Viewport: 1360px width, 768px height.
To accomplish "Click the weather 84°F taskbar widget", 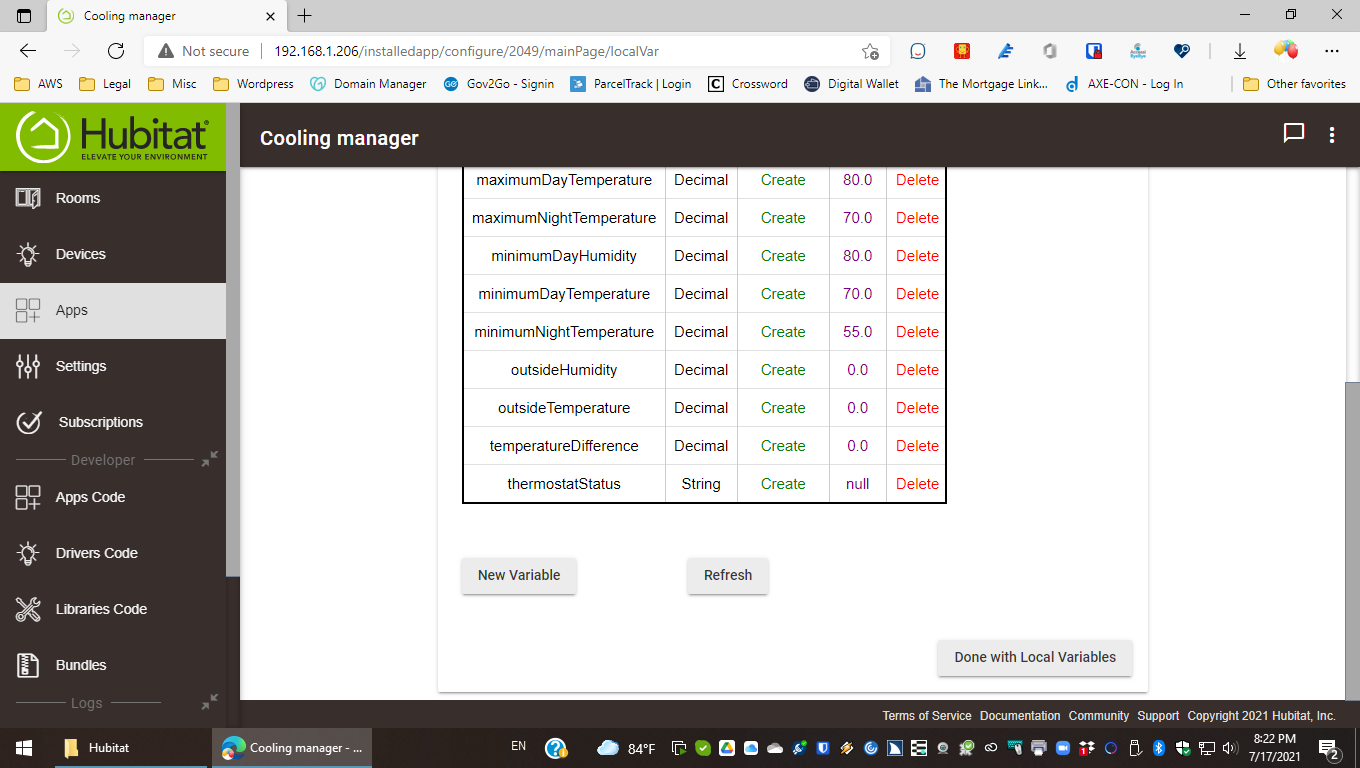I will tap(626, 748).
